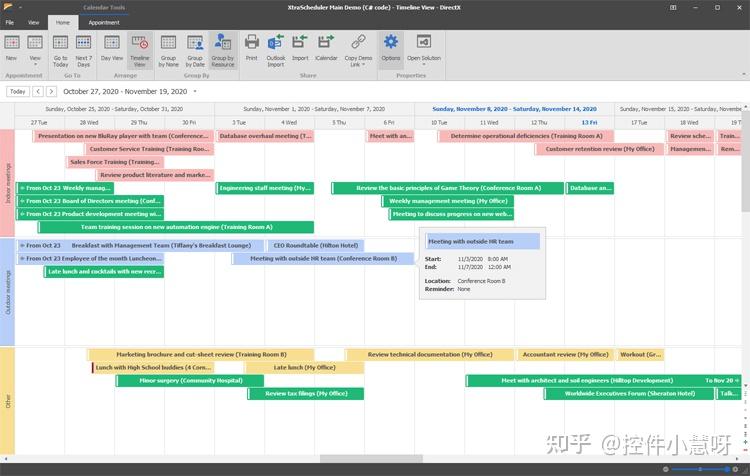
Task: Go to the next date range arrow
Action: [x=51, y=91]
